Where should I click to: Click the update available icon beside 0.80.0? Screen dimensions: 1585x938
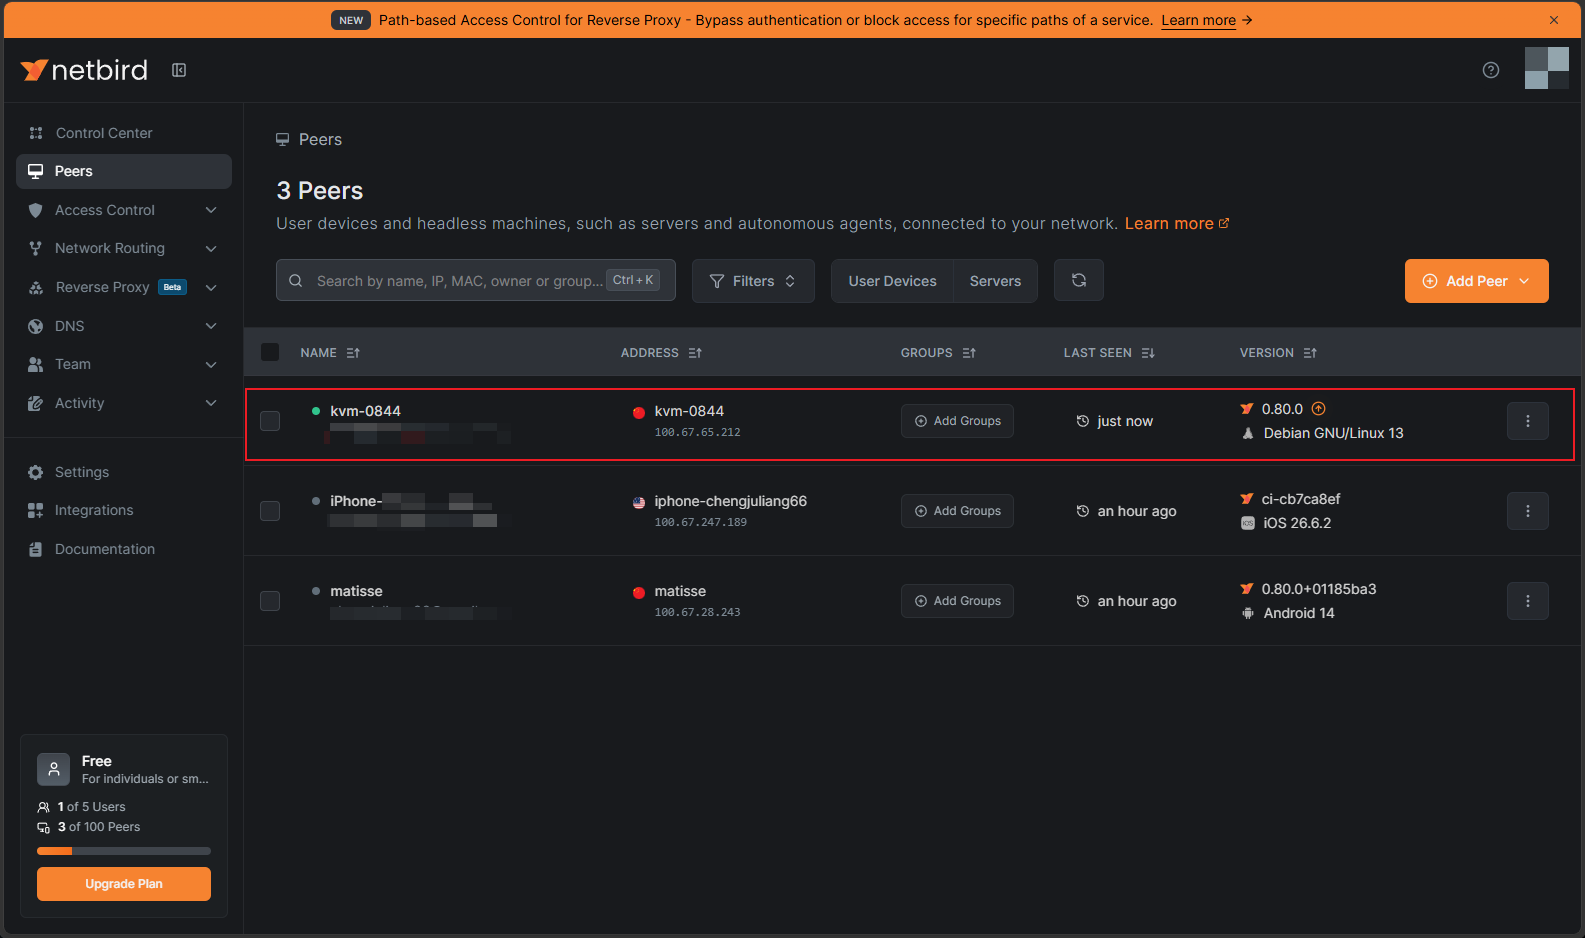(1319, 408)
